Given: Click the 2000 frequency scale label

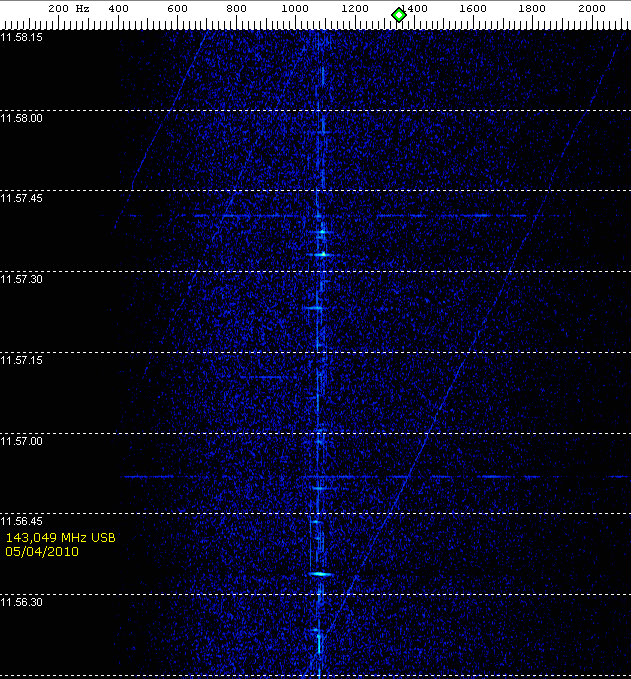Looking at the screenshot, I should 592,8.
